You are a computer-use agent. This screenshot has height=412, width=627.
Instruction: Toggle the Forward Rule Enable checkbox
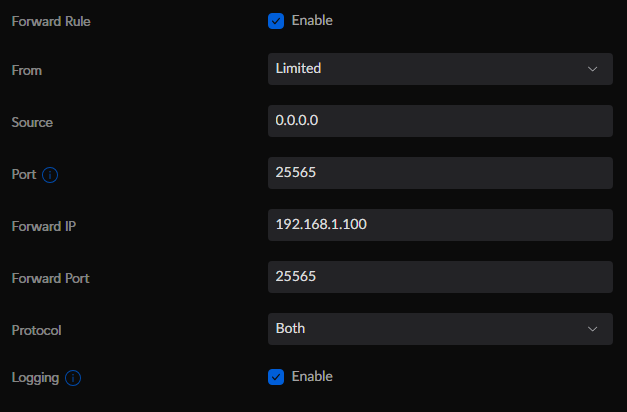277,21
